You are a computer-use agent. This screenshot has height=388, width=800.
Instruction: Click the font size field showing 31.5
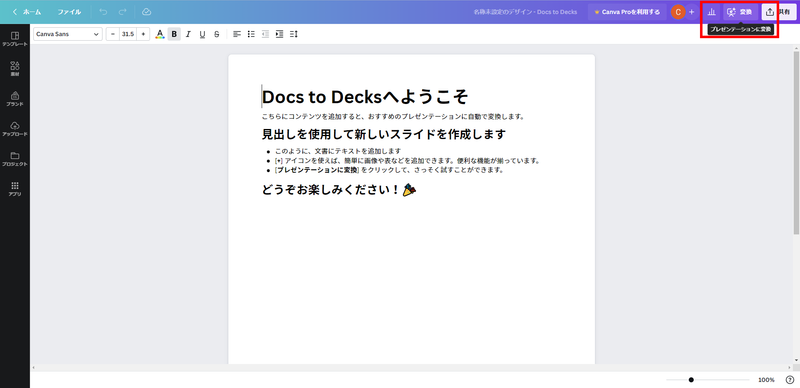click(128, 34)
